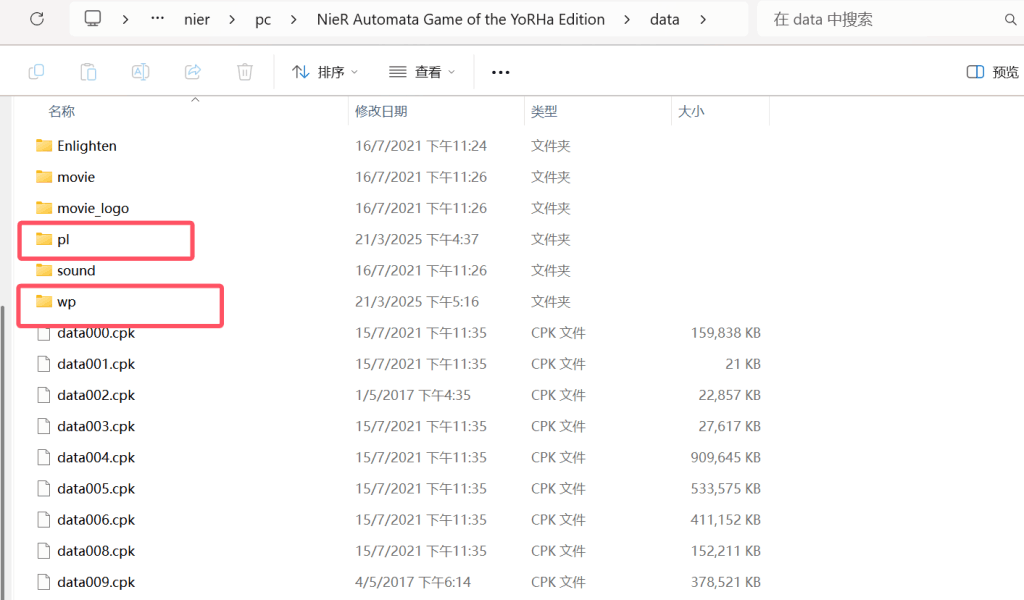Click the Copy icon in the toolbar
This screenshot has height=600, width=1024.
coord(36,71)
